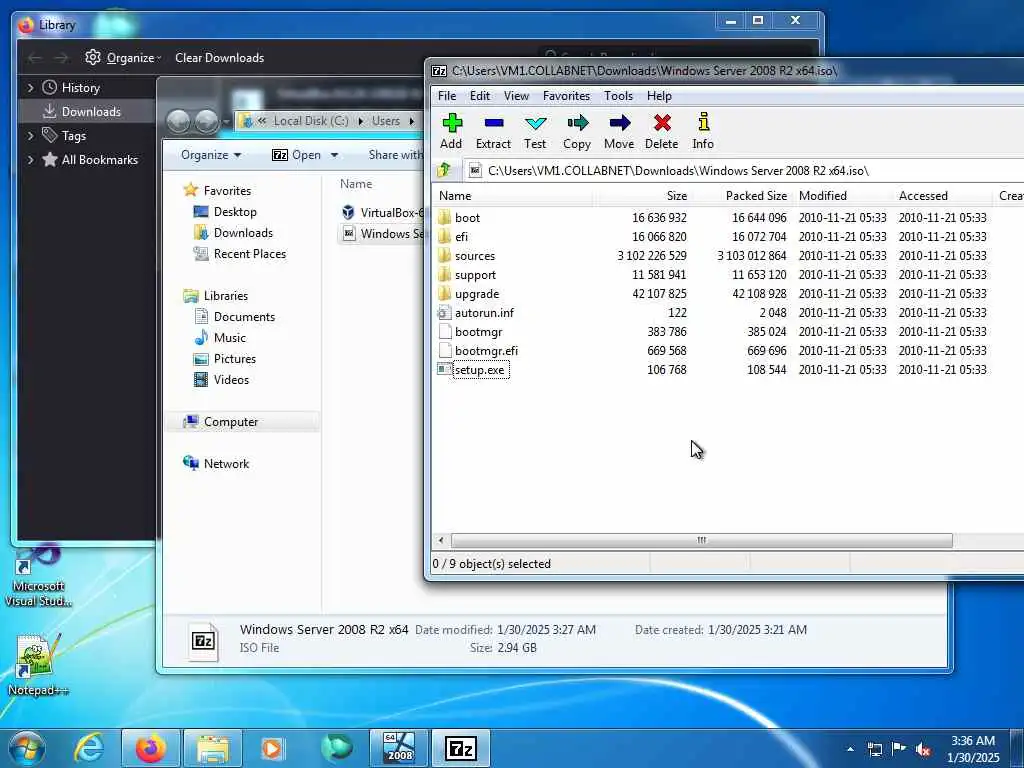
Task: Click the 7-Zip horizontal scrollbar thumb
Action: coord(701,540)
